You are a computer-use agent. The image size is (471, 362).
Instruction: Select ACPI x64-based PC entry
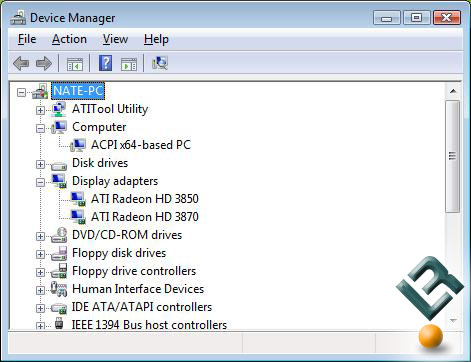(141, 145)
